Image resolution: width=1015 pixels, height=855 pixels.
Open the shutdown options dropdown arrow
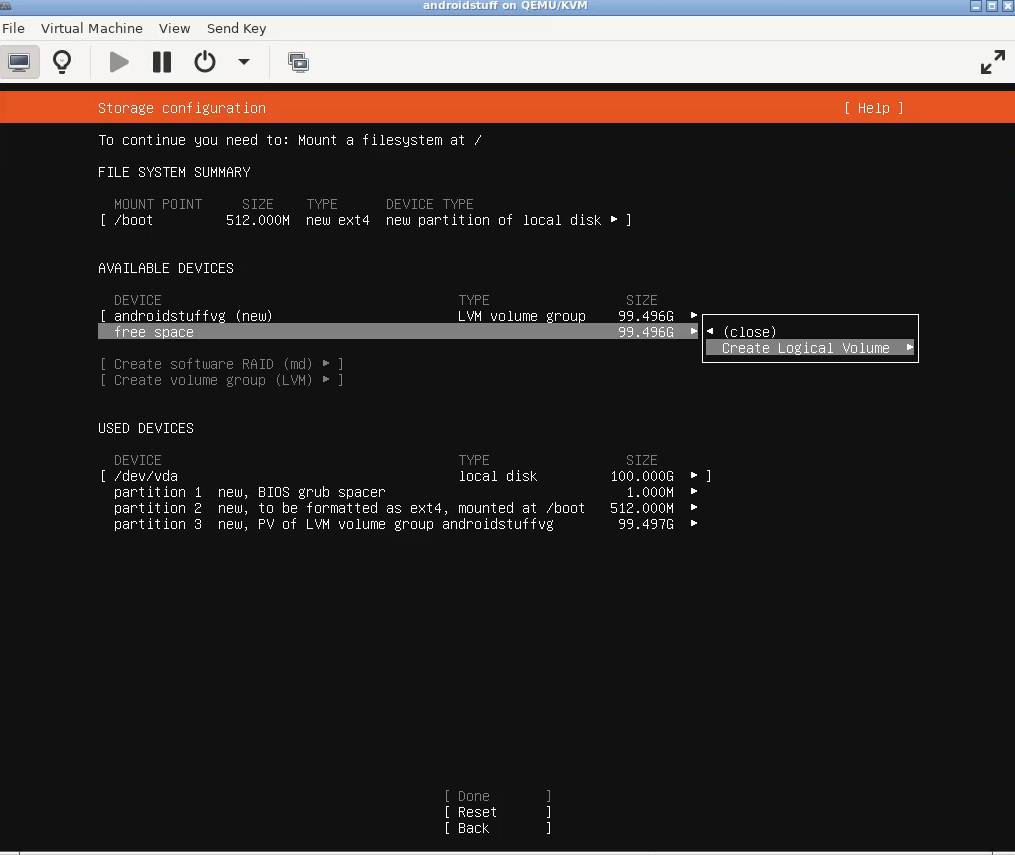[244, 62]
